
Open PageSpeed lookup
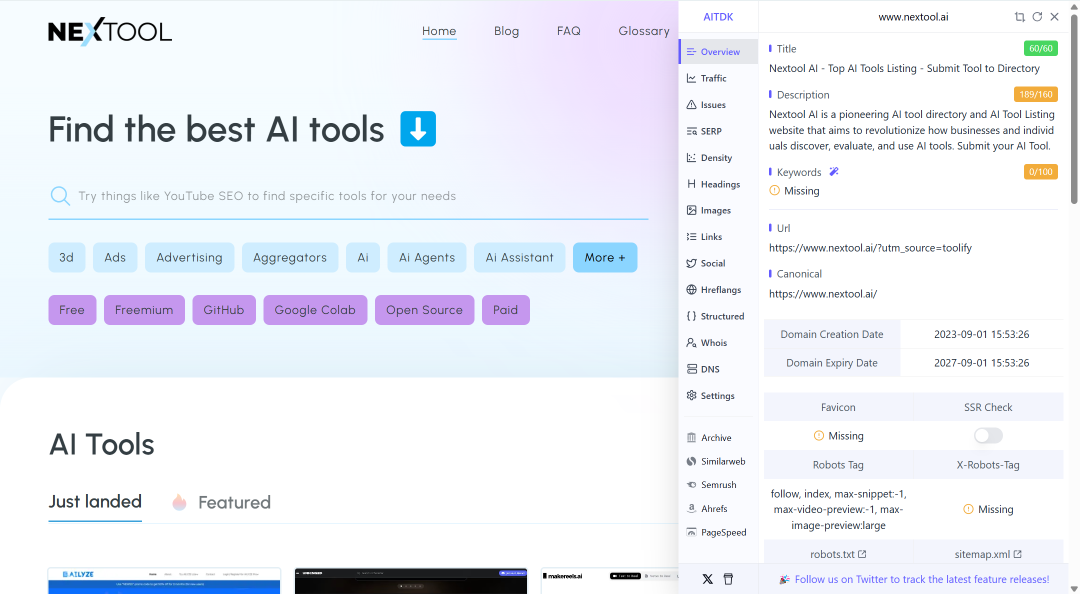point(718,532)
